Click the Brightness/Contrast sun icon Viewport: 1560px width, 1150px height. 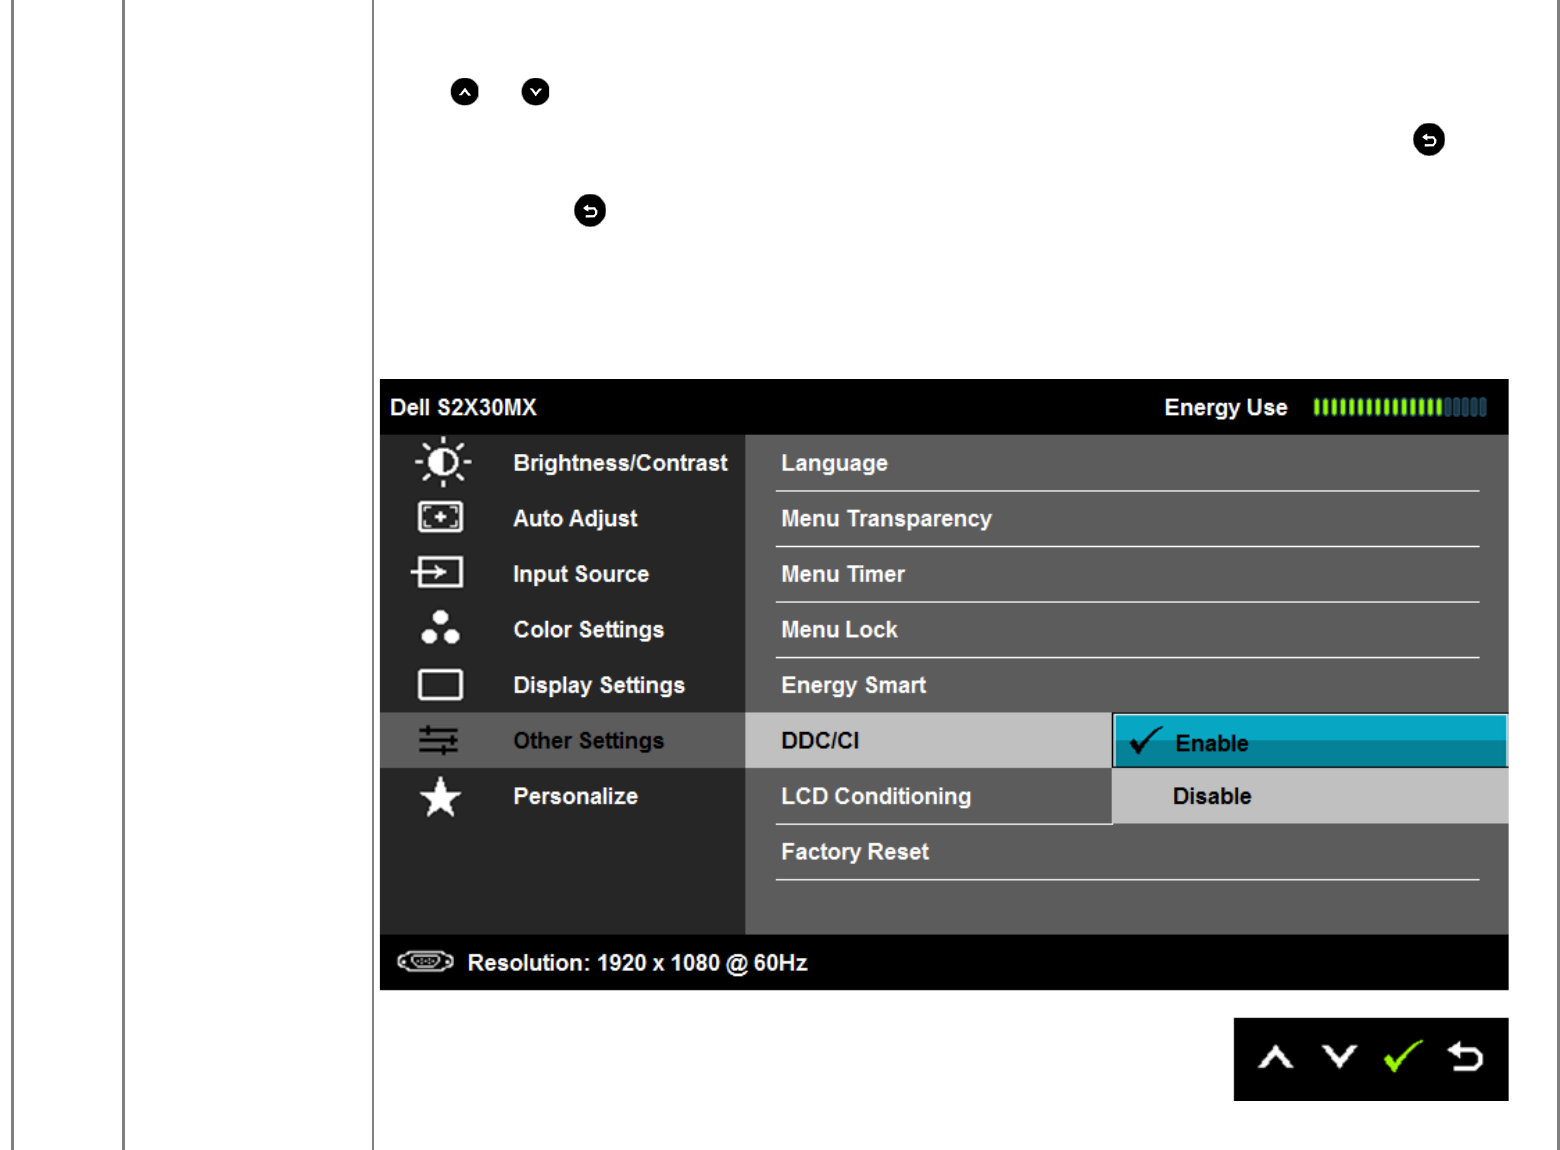[441, 462]
